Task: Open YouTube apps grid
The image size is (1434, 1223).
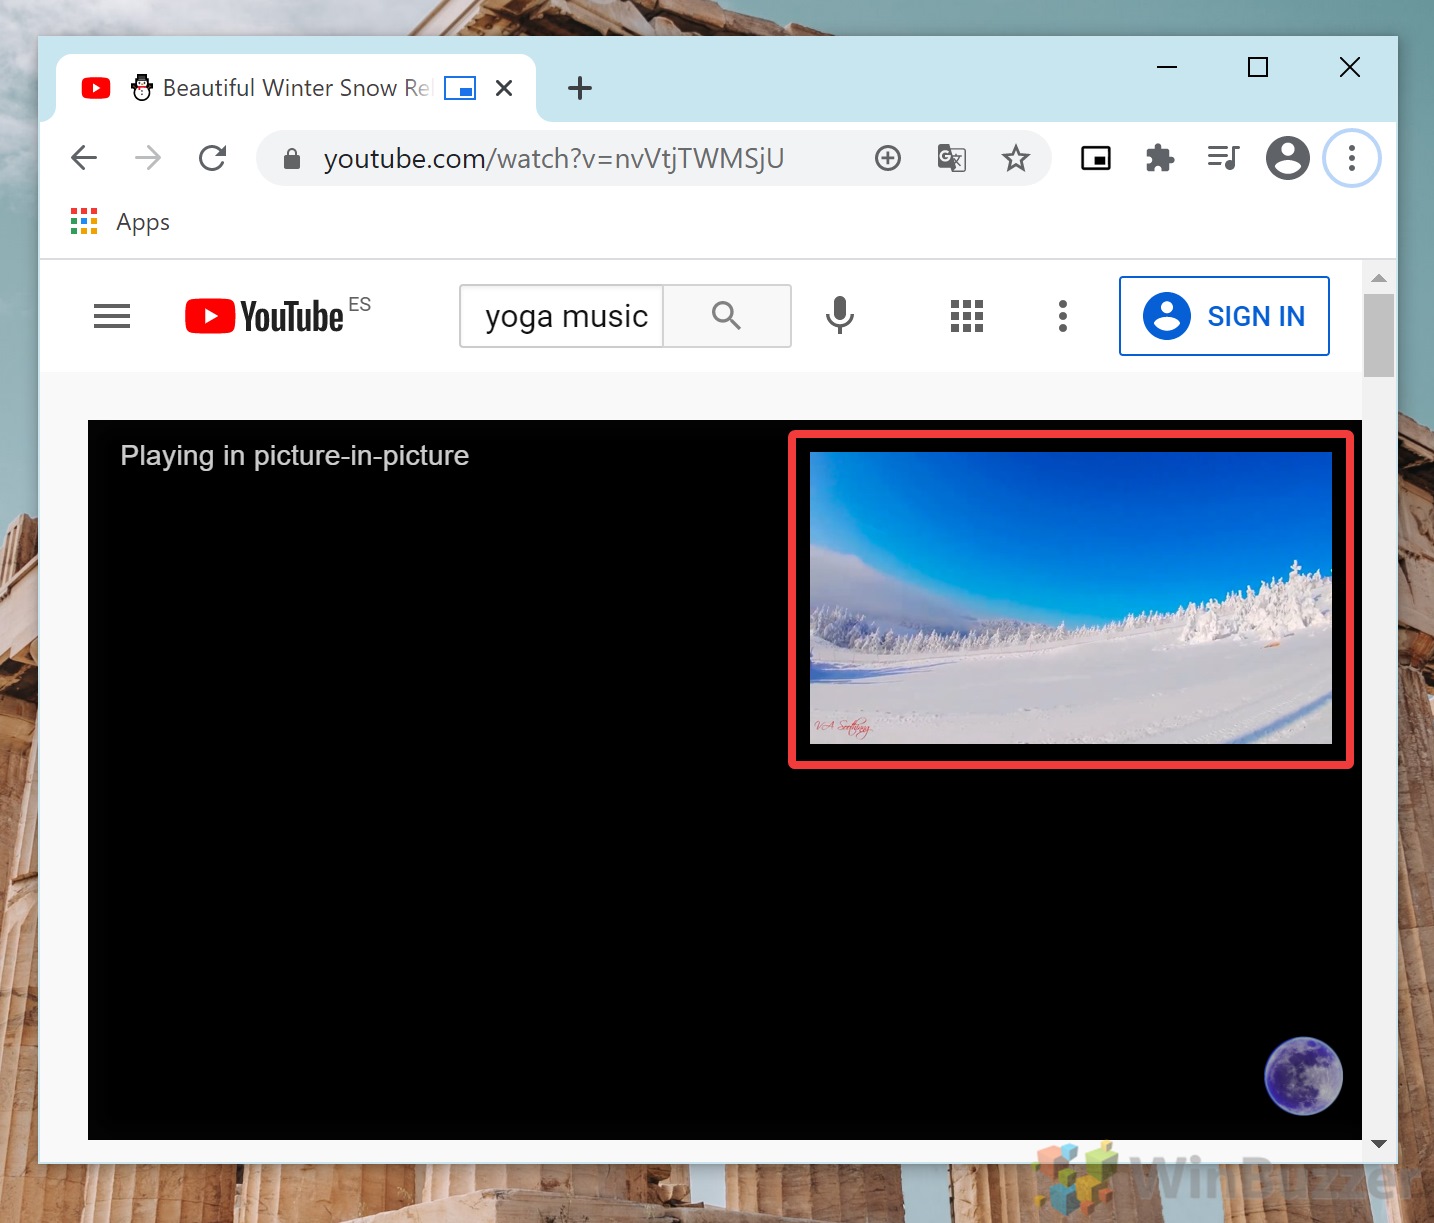Action: click(967, 316)
